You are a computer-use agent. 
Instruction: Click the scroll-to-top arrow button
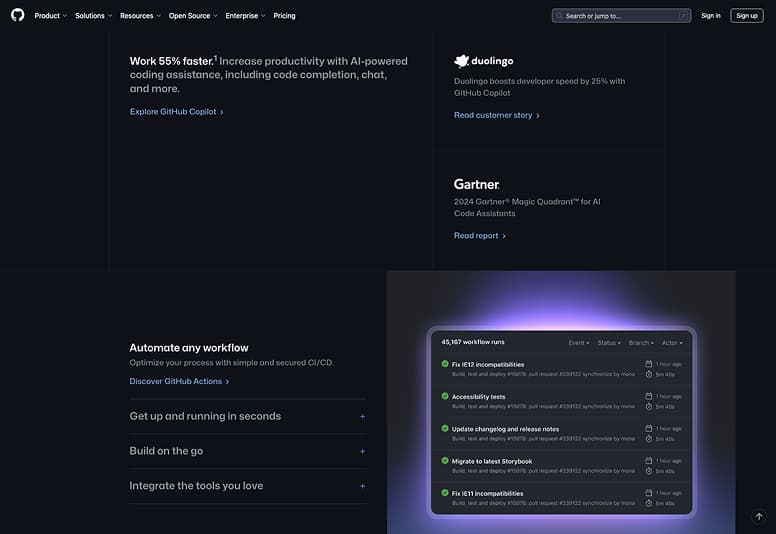click(x=759, y=516)
